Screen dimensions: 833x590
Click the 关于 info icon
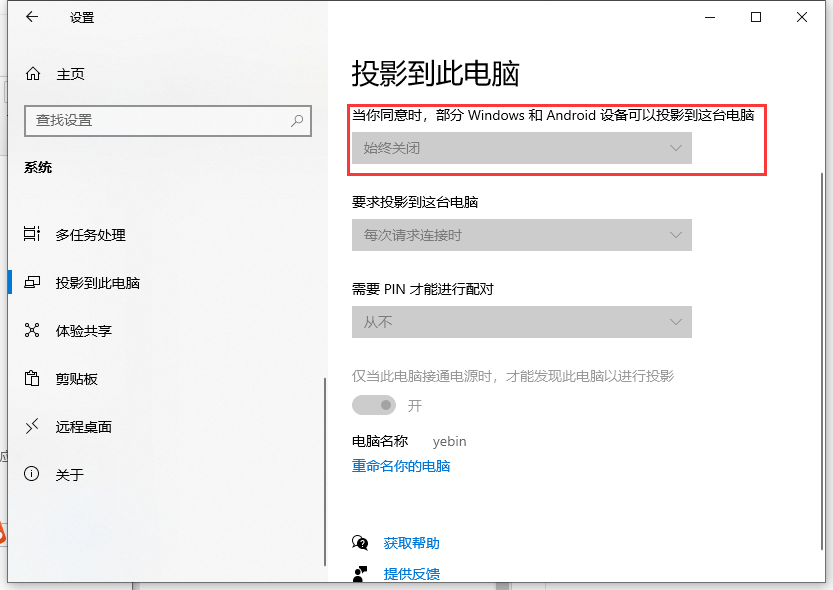[x=32, y=474]
